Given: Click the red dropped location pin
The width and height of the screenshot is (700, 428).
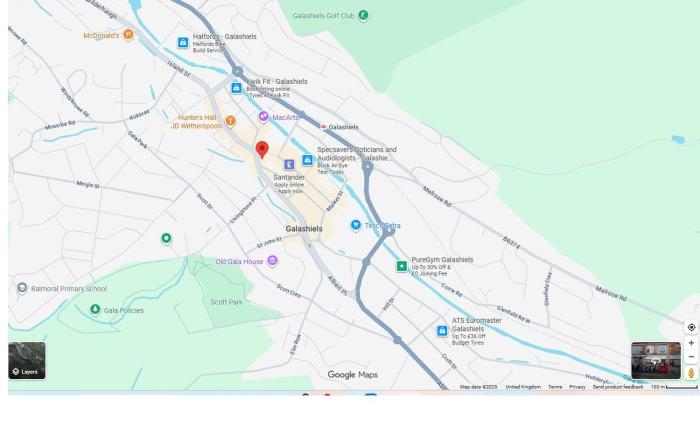Looking at the screenshot, I should [x=262, y=150].
